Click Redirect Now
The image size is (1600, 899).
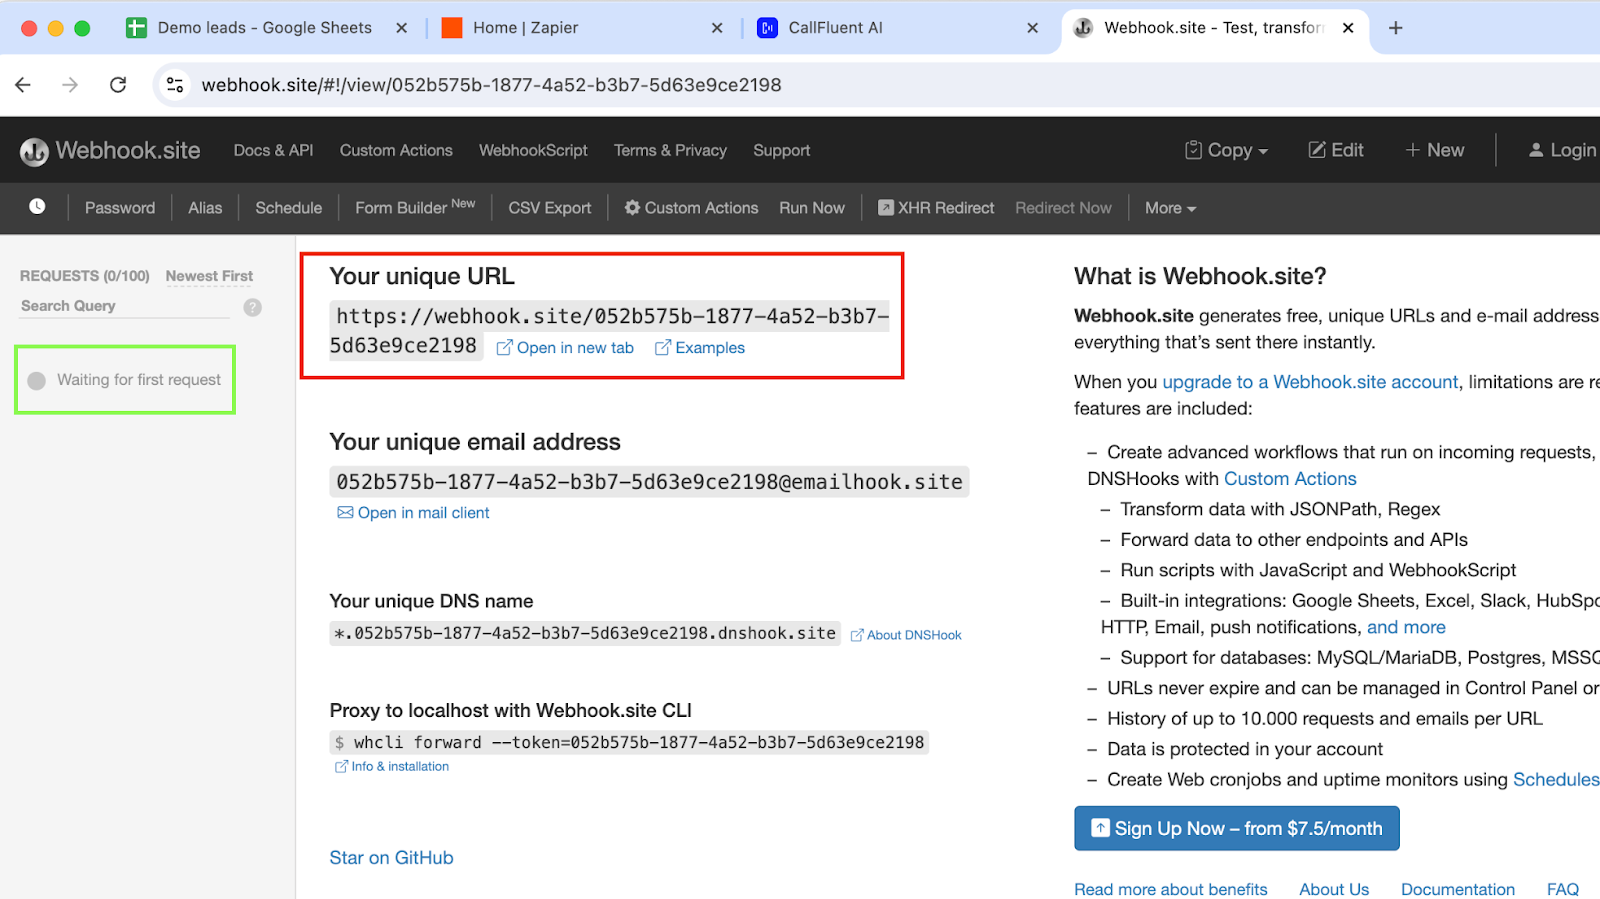click(1063, 208)
